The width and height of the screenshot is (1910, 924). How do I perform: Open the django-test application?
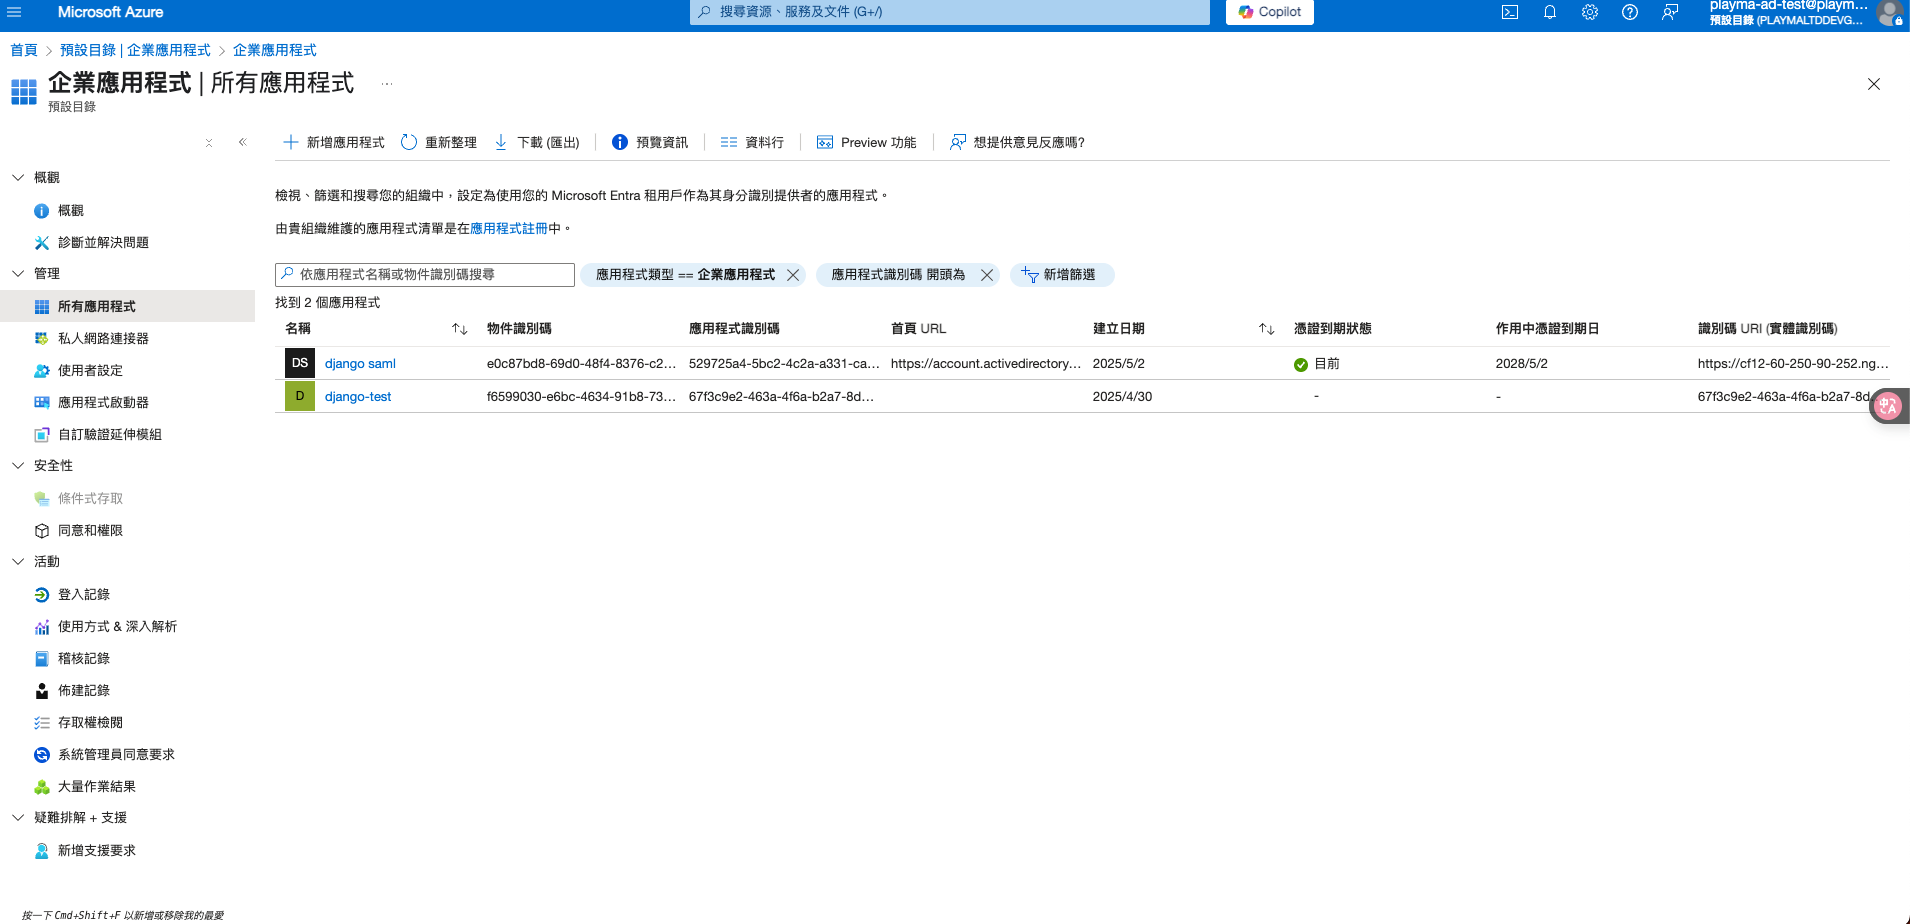point(358,396)
